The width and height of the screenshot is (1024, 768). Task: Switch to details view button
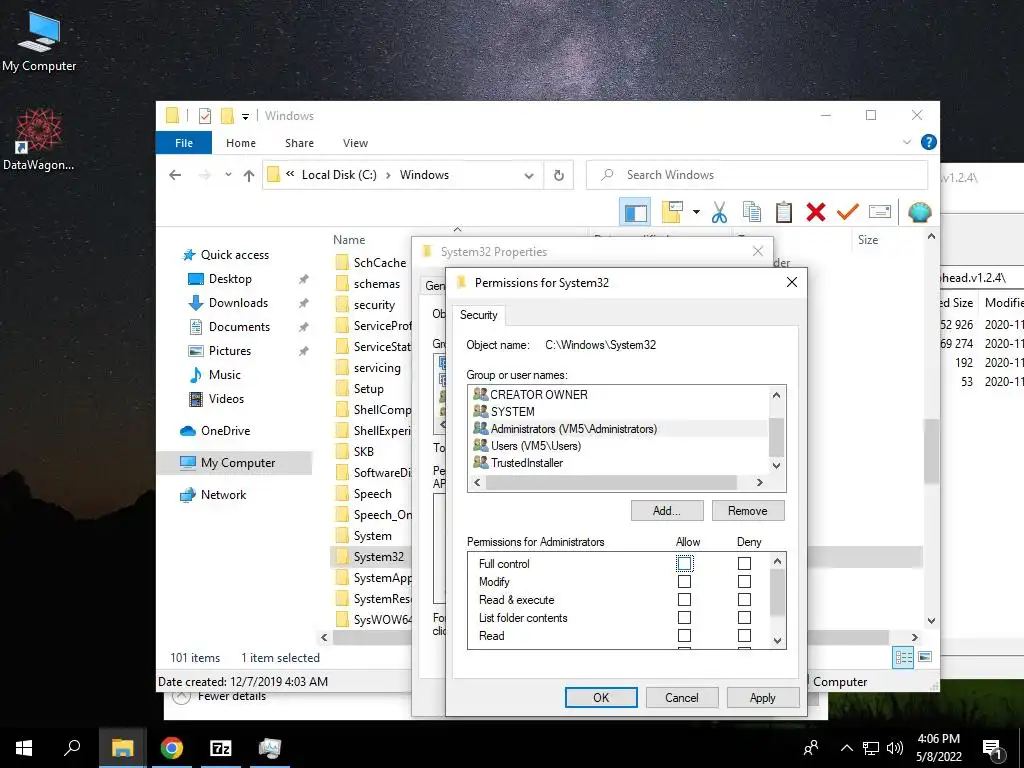904,658
